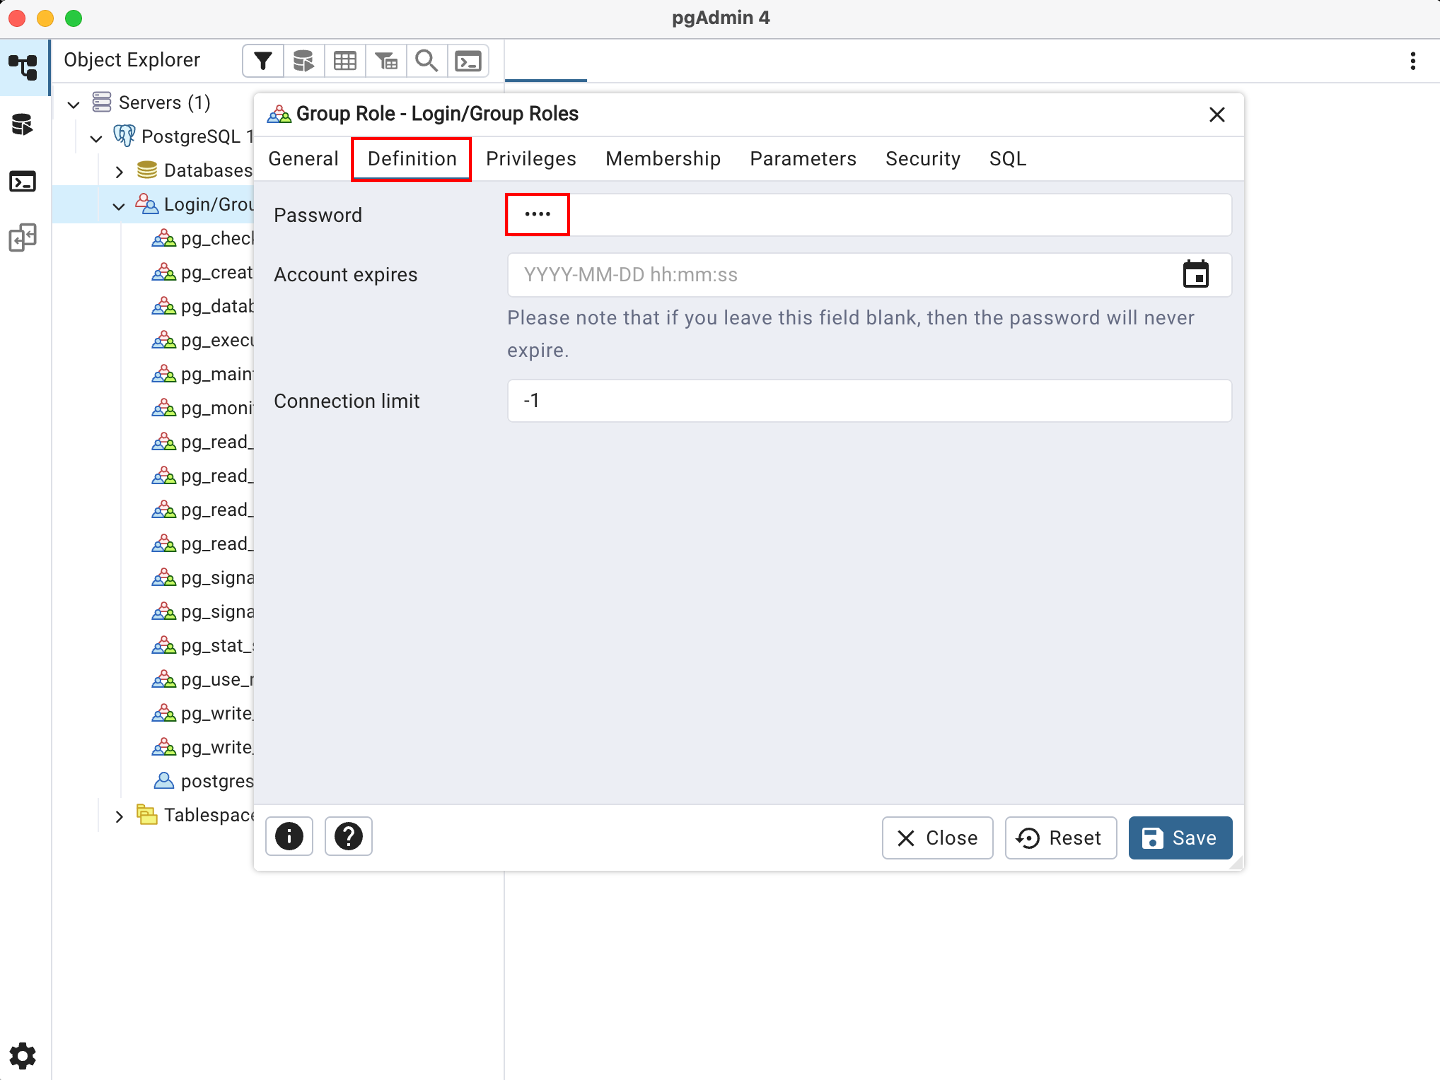Select the pg_creat role in tree
Image resolution: width=1440 pixels, height=1080 pixels.
[x=217, y=272]
